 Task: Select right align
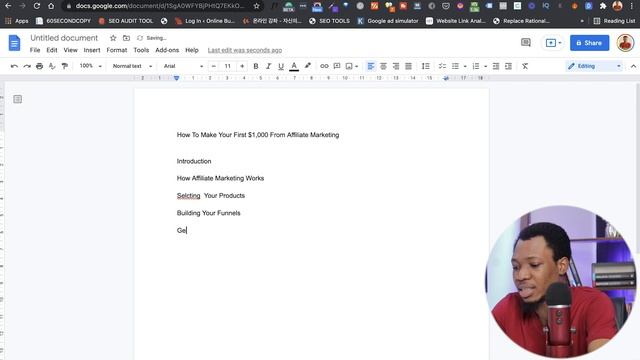tap(396, 66)
